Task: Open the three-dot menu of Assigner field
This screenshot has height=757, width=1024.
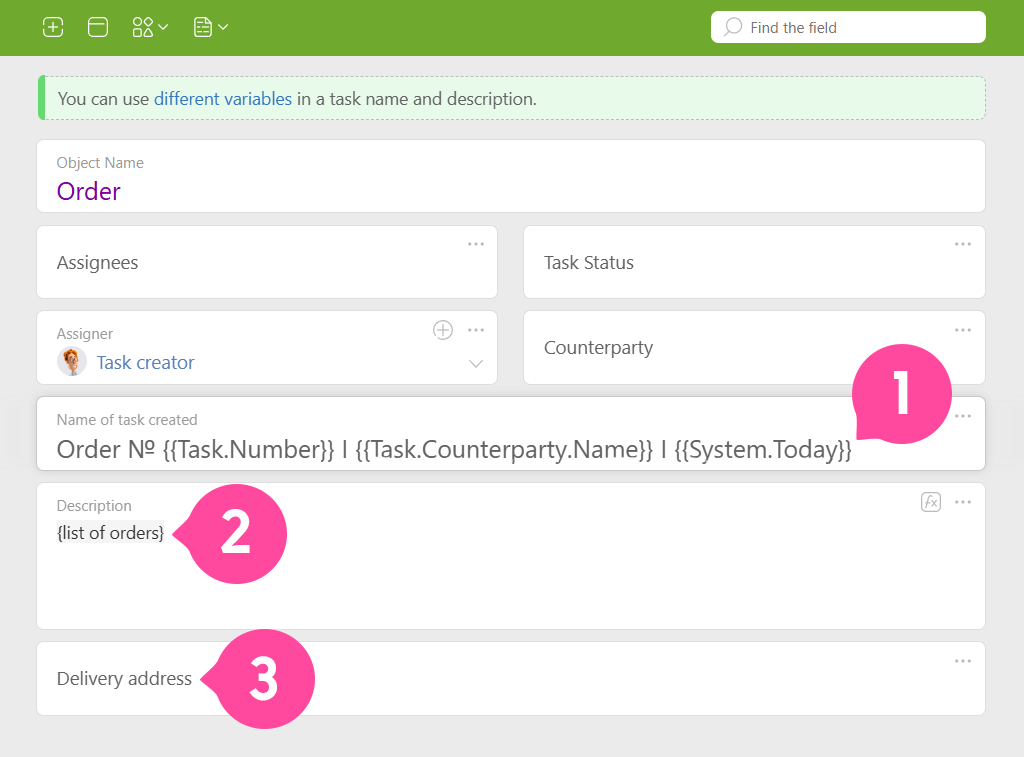Action: click(x=476, y=330)
